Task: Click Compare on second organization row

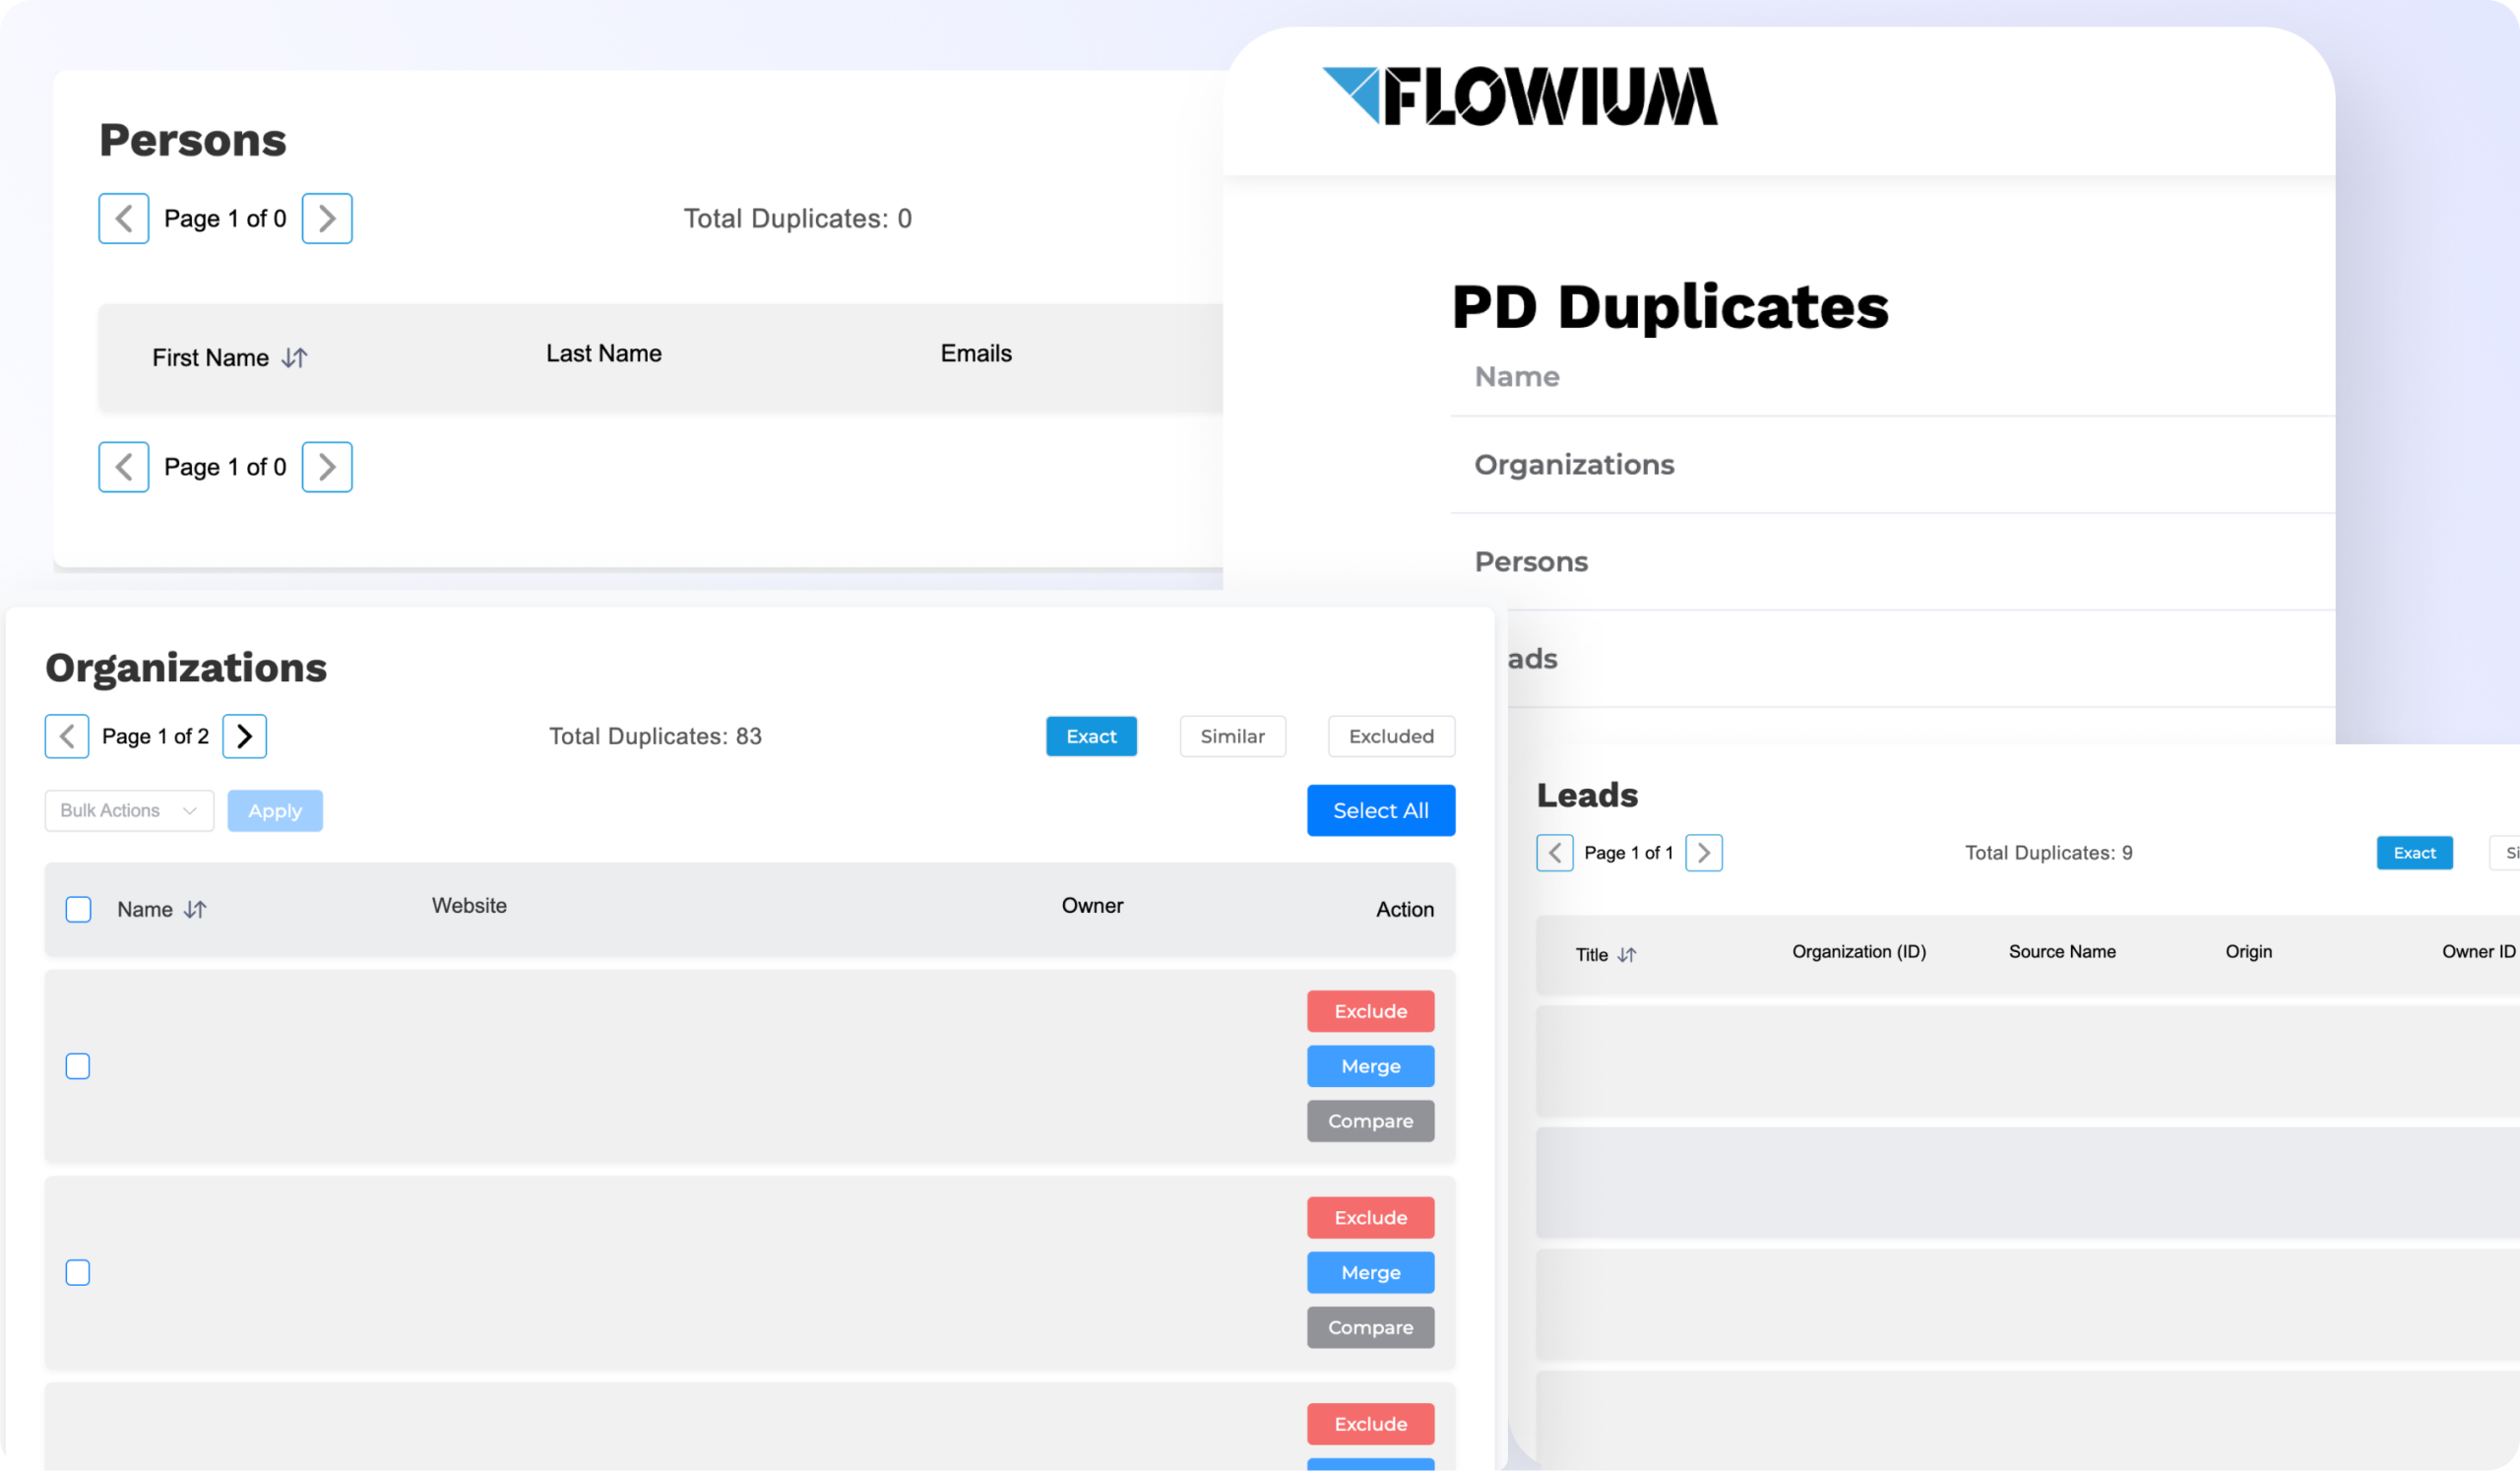Action: point(1370,1328)
